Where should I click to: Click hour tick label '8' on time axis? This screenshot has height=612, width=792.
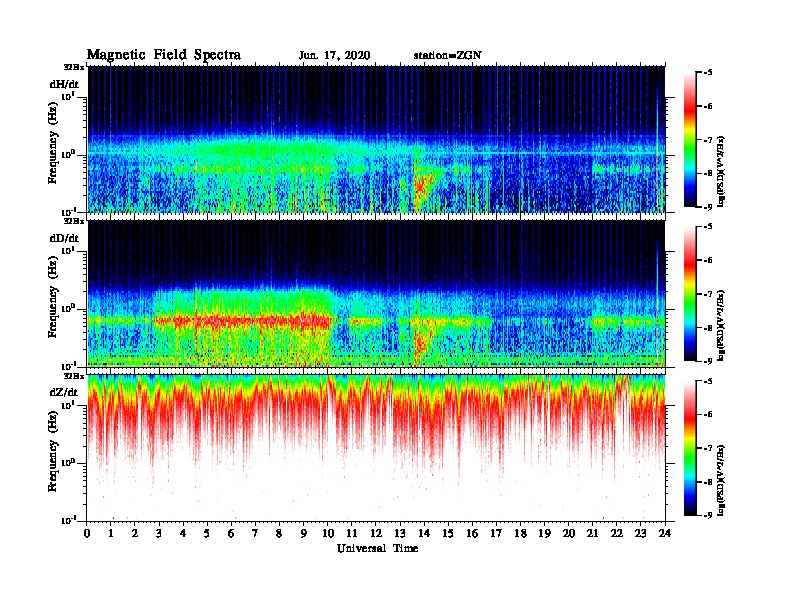coord(279,533)
